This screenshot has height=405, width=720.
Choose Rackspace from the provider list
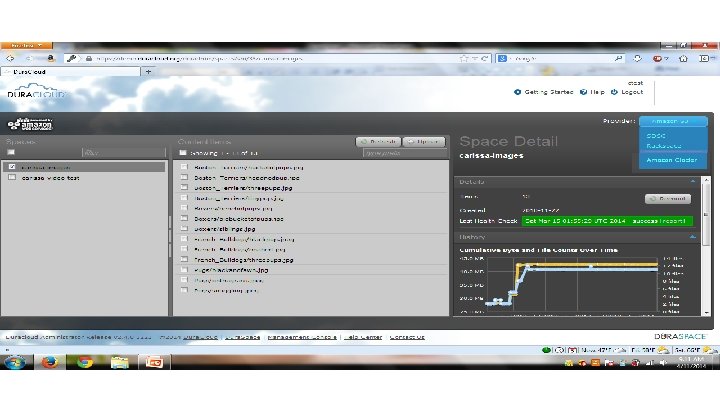coord(664,146)
